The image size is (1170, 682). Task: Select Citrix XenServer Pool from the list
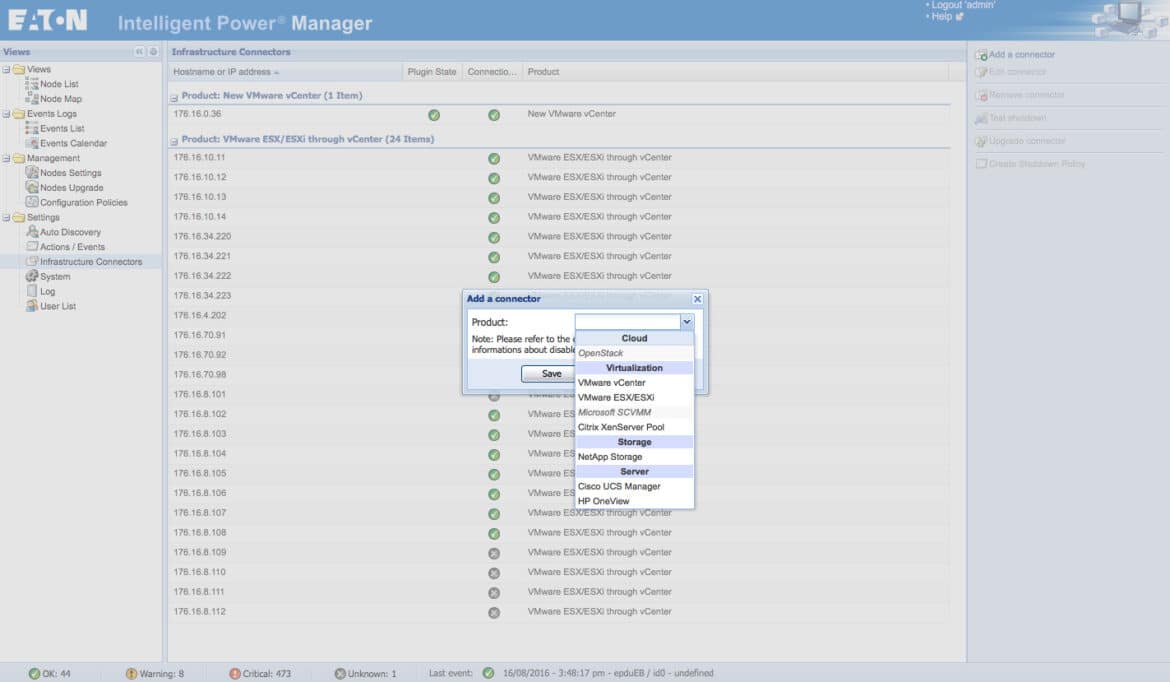coord(634,427)
